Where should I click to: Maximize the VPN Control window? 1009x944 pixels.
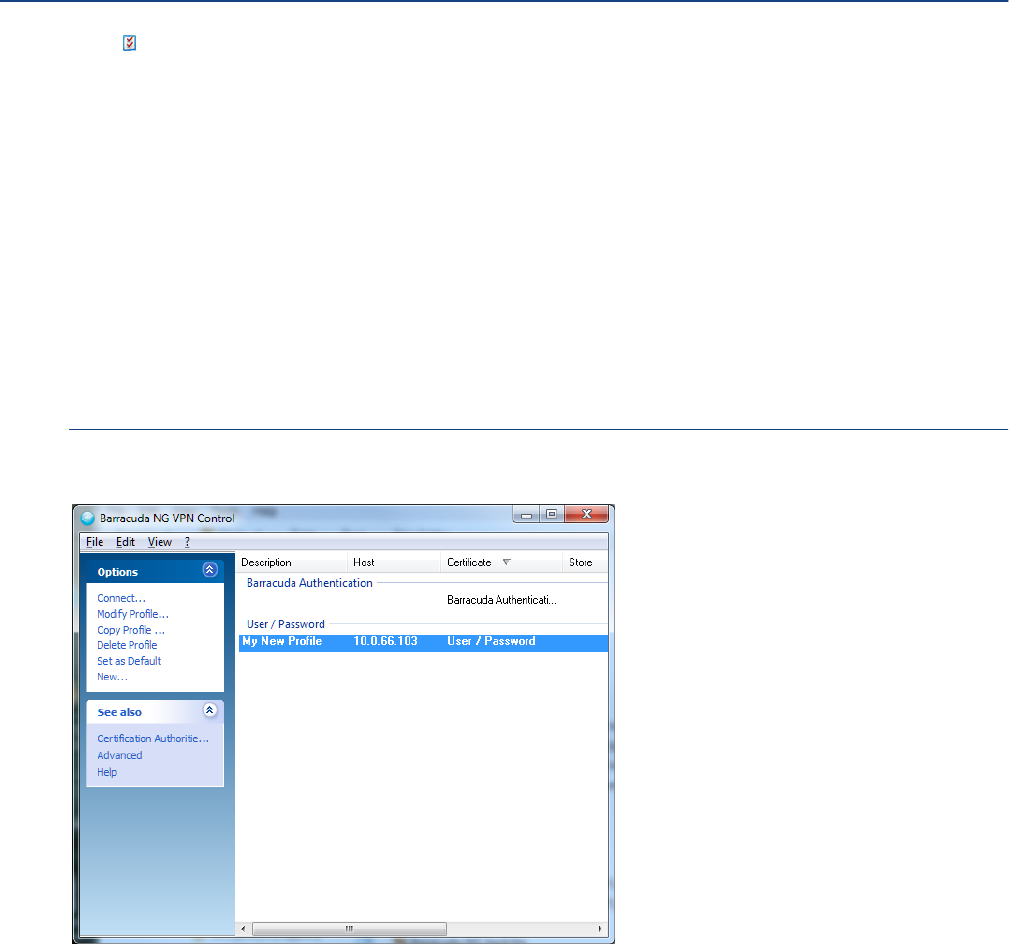click(551, 514)
